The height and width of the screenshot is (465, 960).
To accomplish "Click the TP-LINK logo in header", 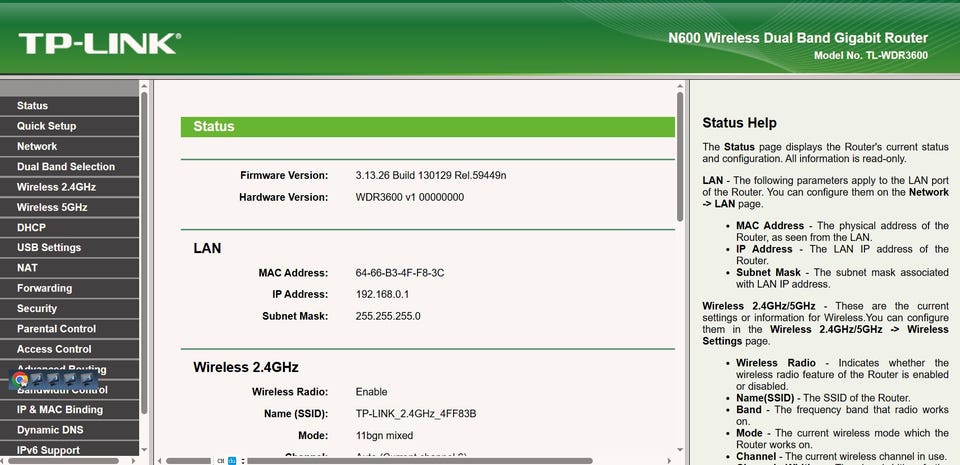I will 98,43.
